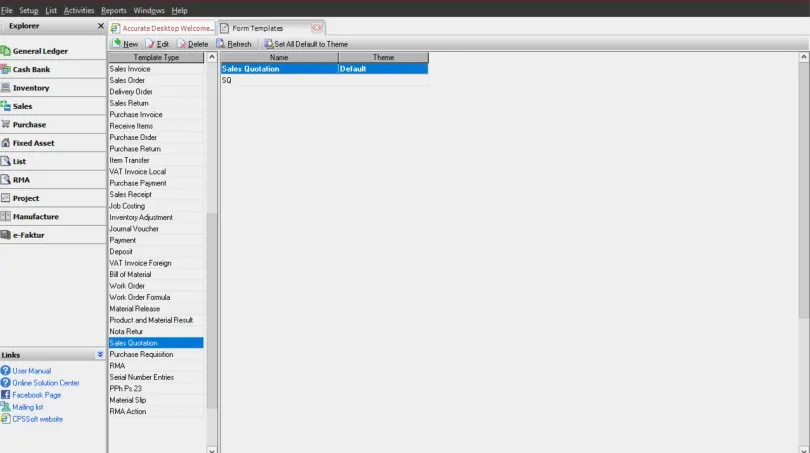Click Set All Default to Theme icon
Viewport: 810px width, 453px height.
coord(267,44)
